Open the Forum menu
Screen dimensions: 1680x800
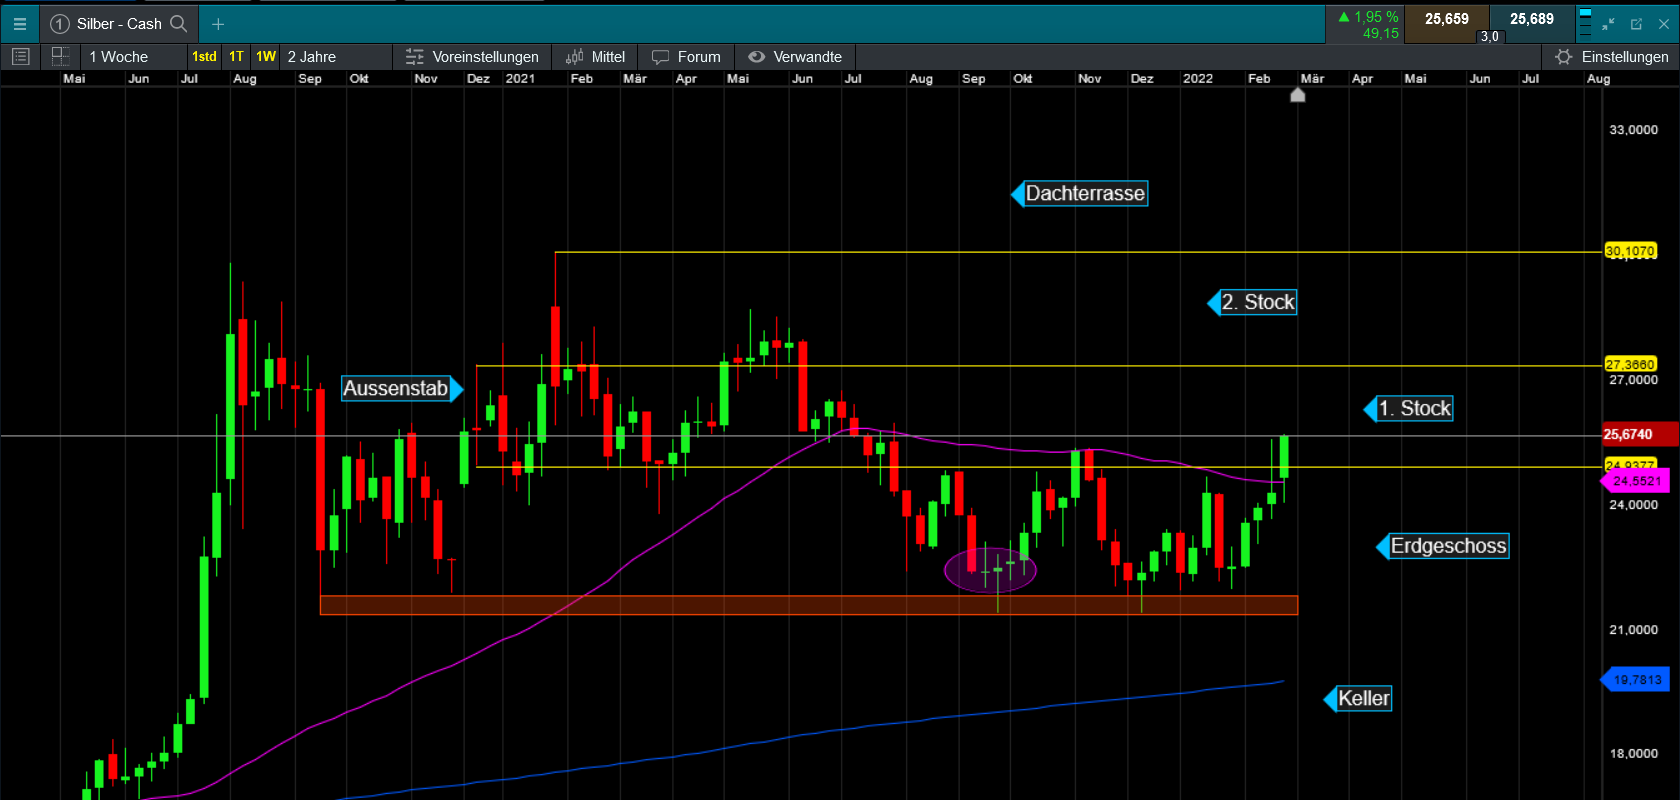coord(686,57)
